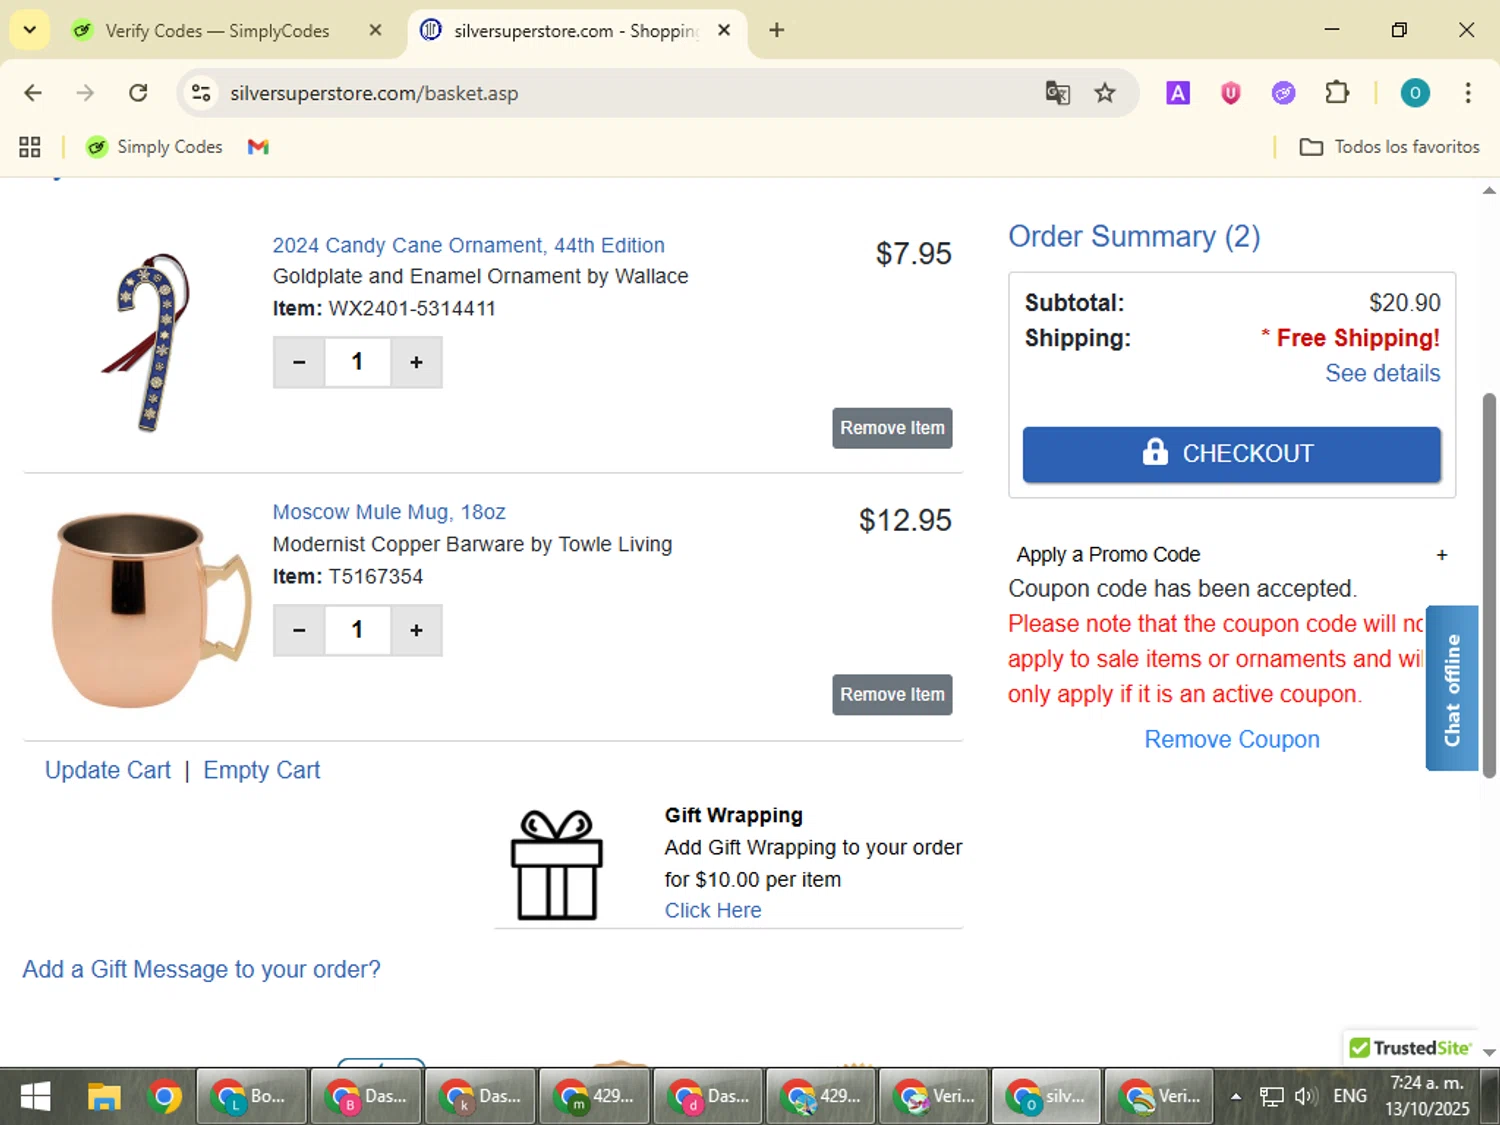The height and width of the screenshot is (1125, 1500).
Task: Switch to the Verify Codes — SimplyCodes tab
Action: [217, 31]
